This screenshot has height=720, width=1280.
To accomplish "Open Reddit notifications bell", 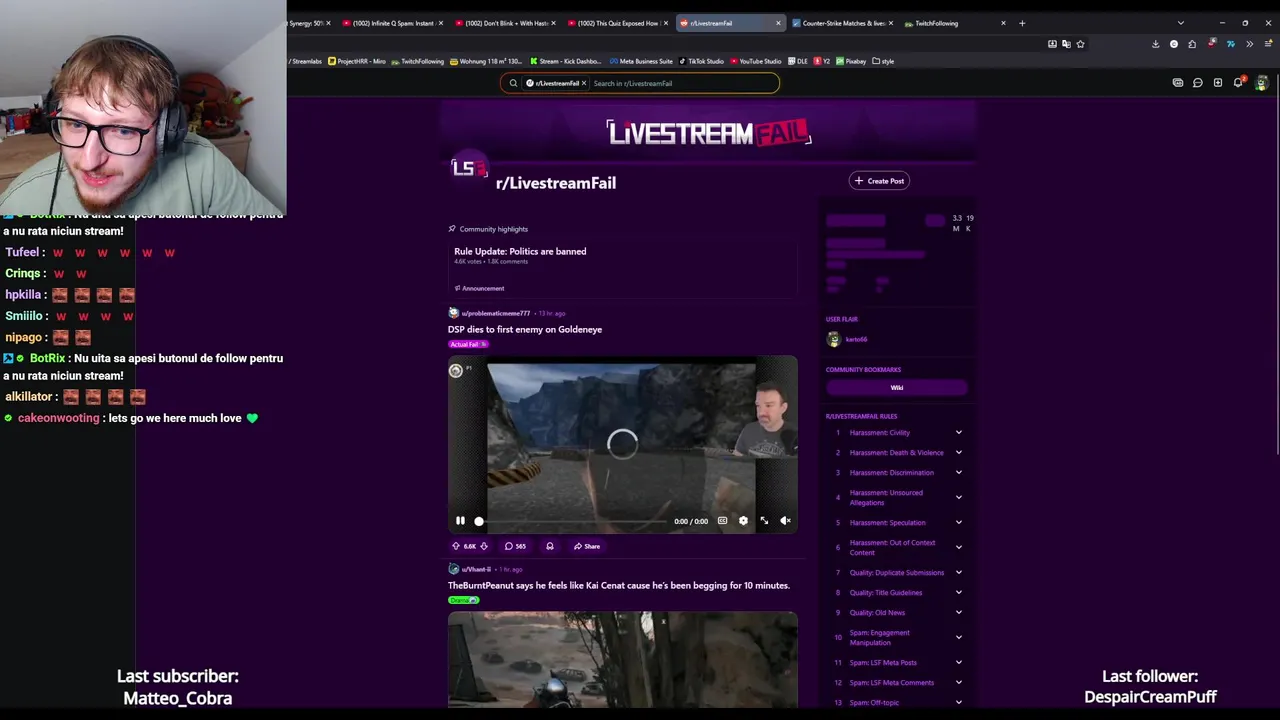I will coord(1238,83).
